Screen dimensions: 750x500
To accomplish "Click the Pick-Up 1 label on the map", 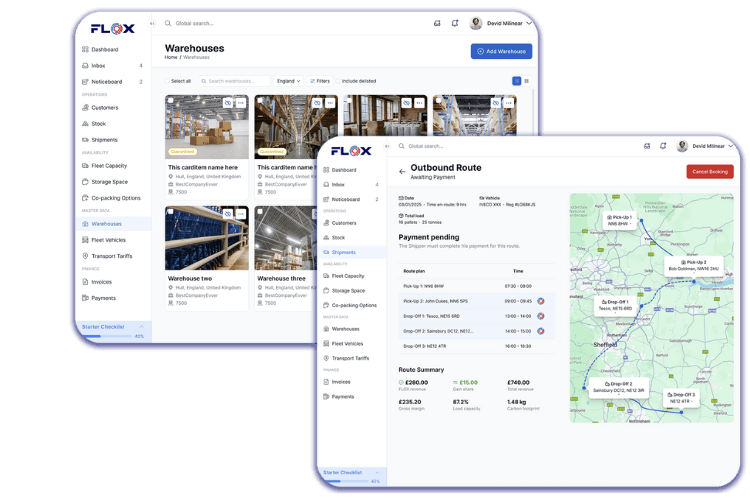I will (619, 220).
